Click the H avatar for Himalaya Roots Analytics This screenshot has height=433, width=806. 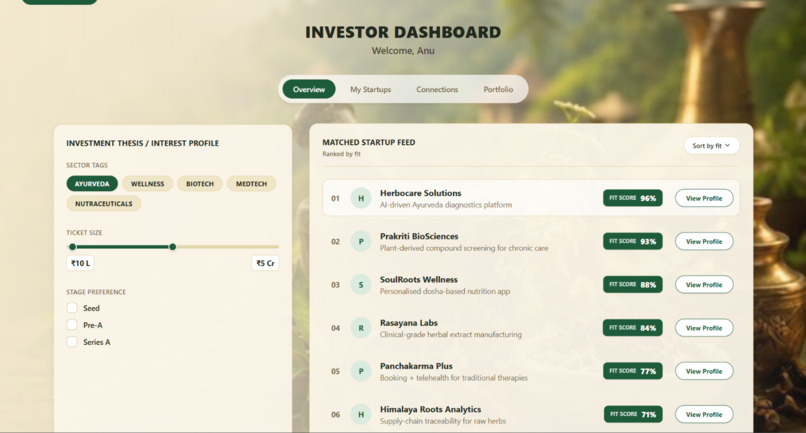pos(361,414)
